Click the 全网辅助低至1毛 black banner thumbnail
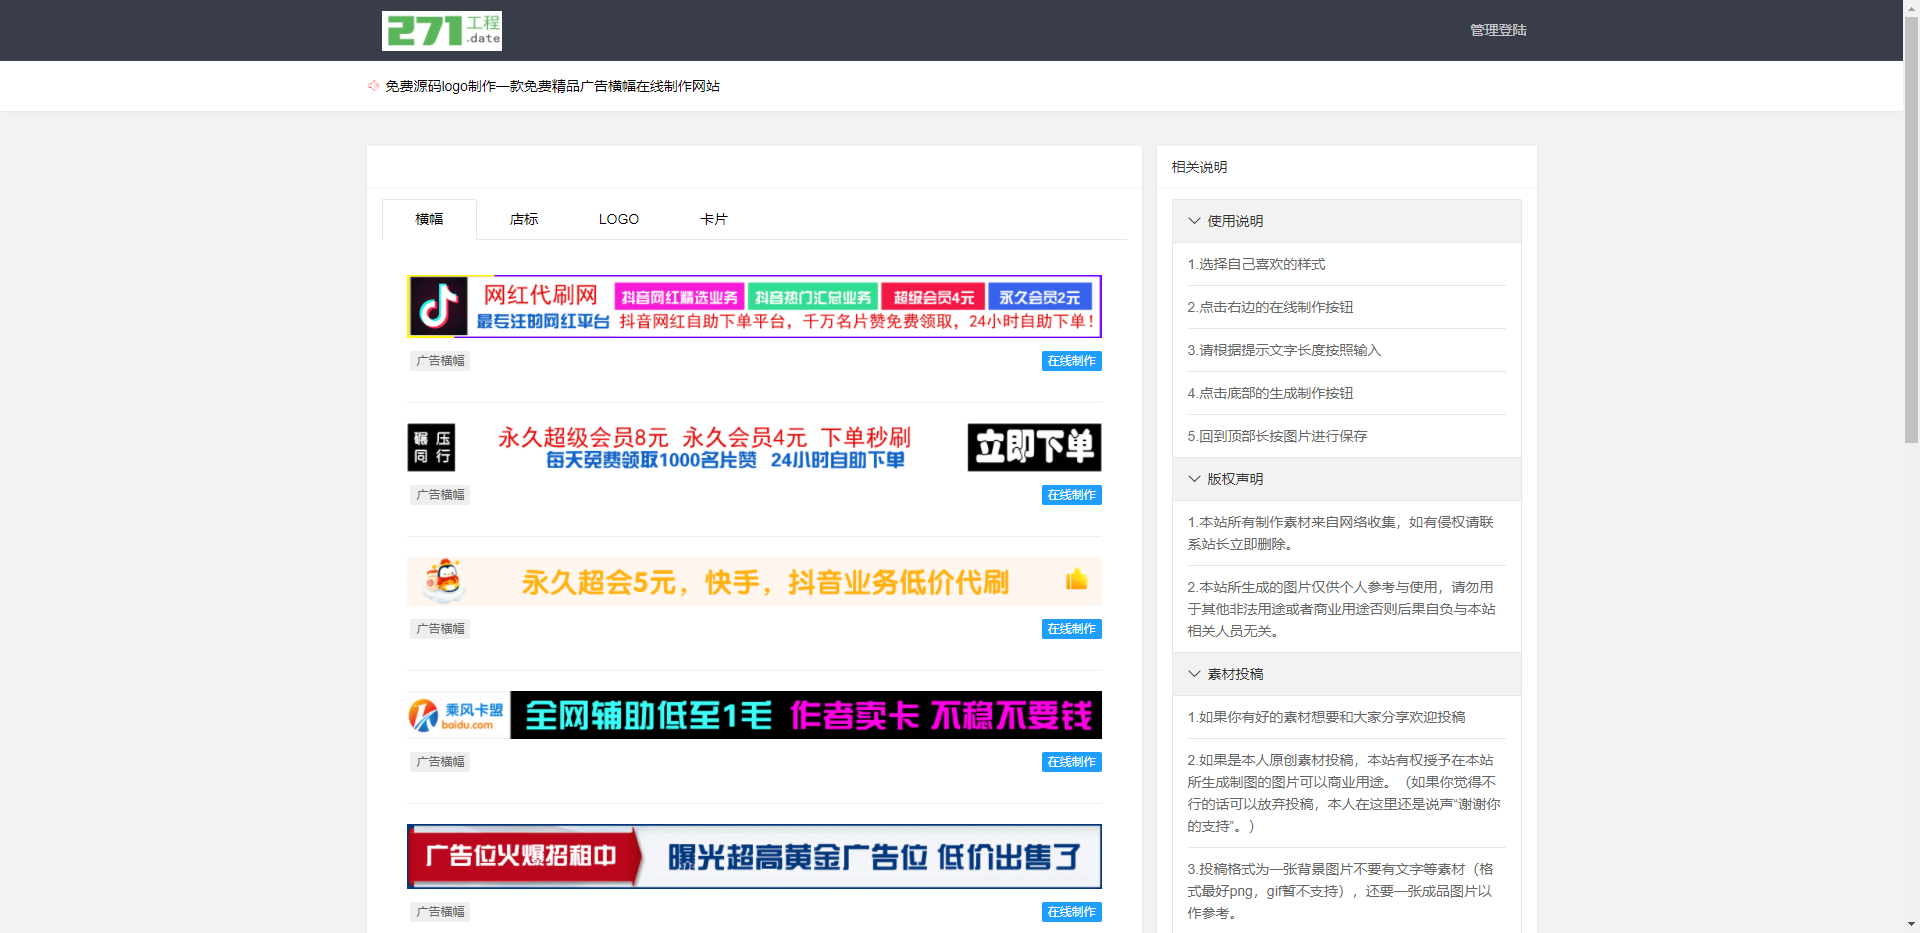The width and height of the screenshot is (1920, 933). [754, 715]
